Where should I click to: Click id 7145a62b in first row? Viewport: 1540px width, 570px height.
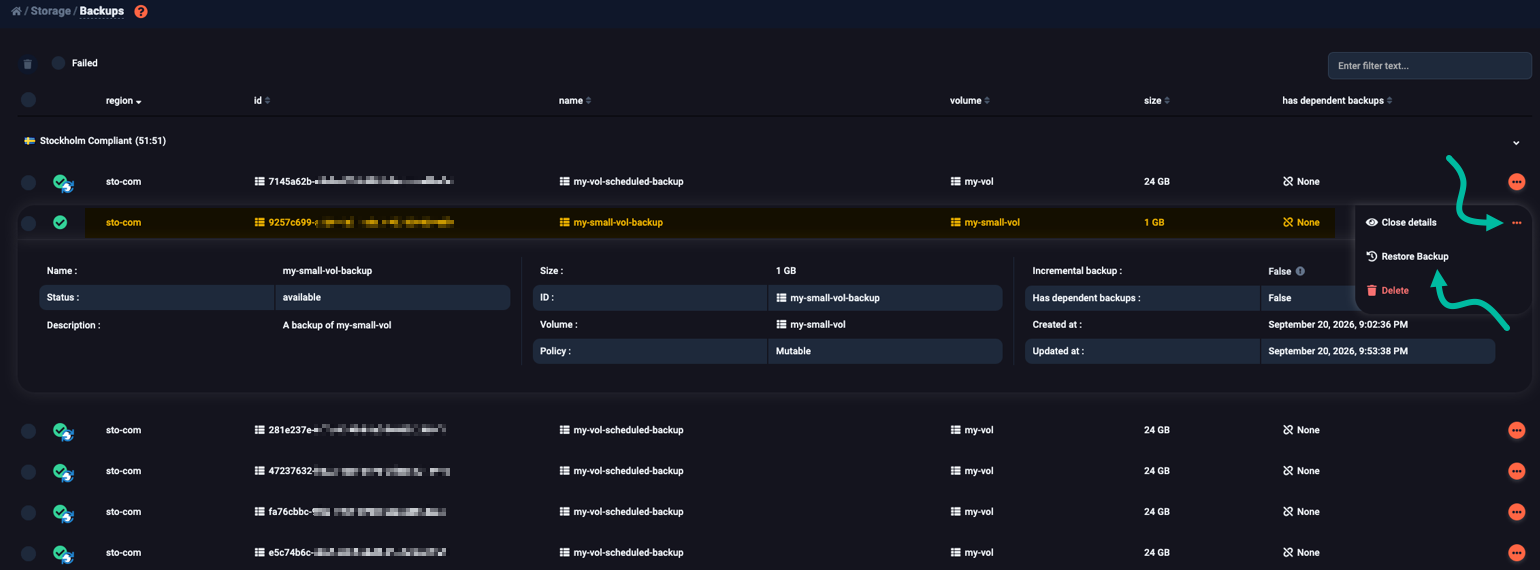(355, 182)
